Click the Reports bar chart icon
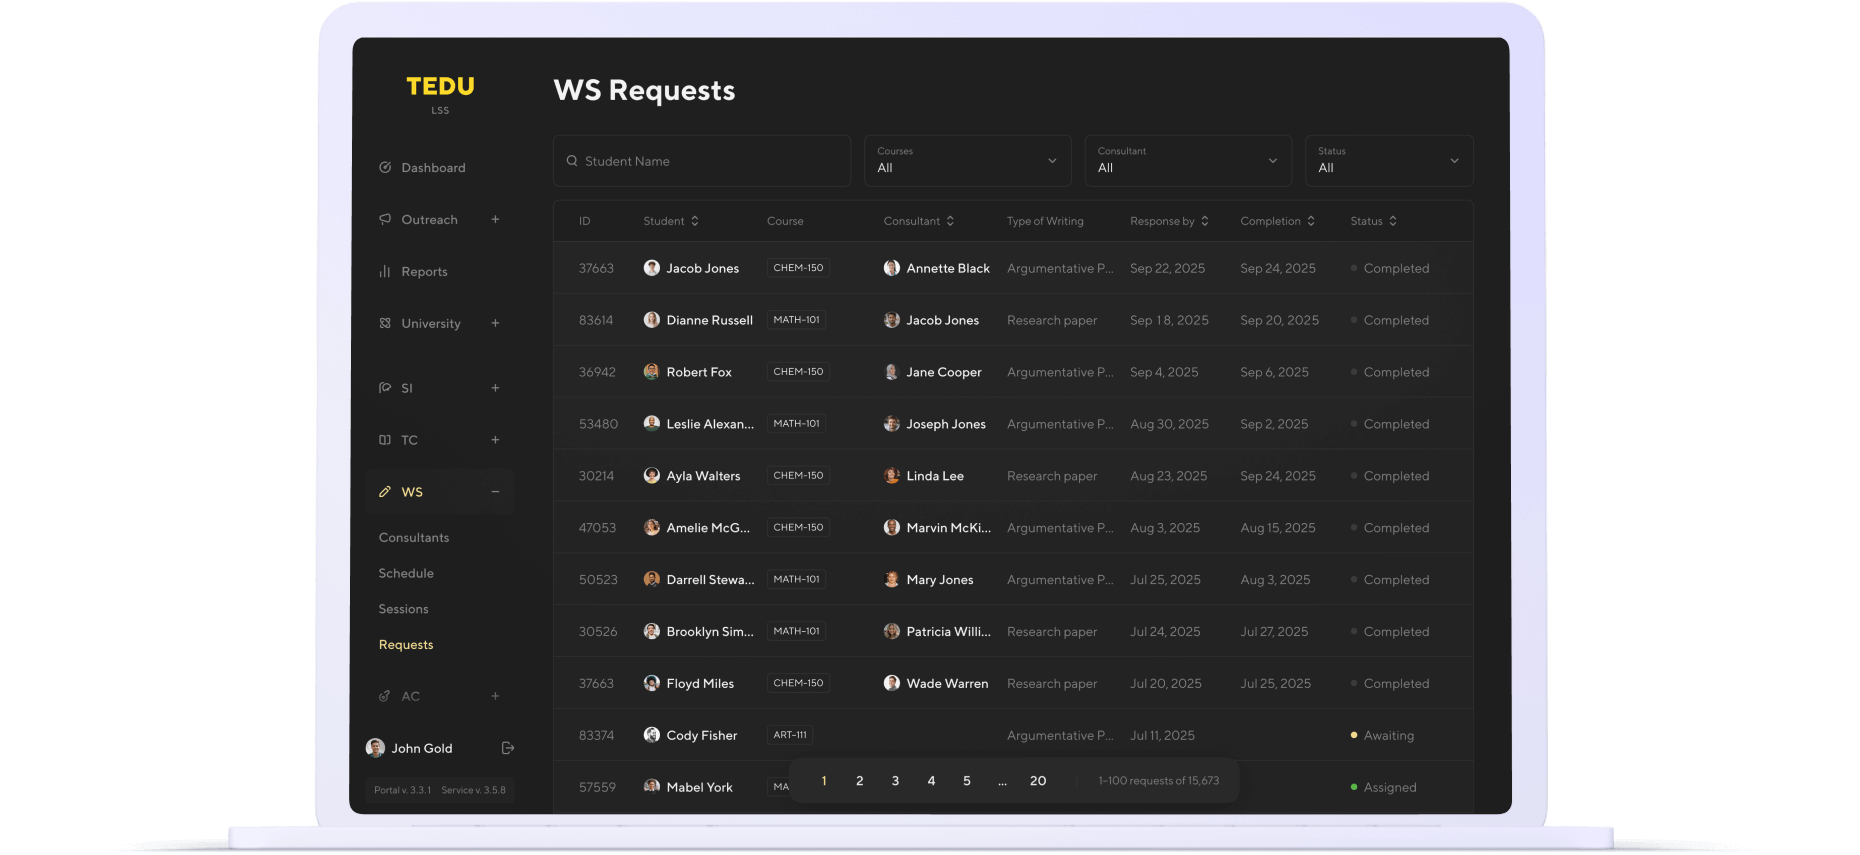 pos(385,272)
